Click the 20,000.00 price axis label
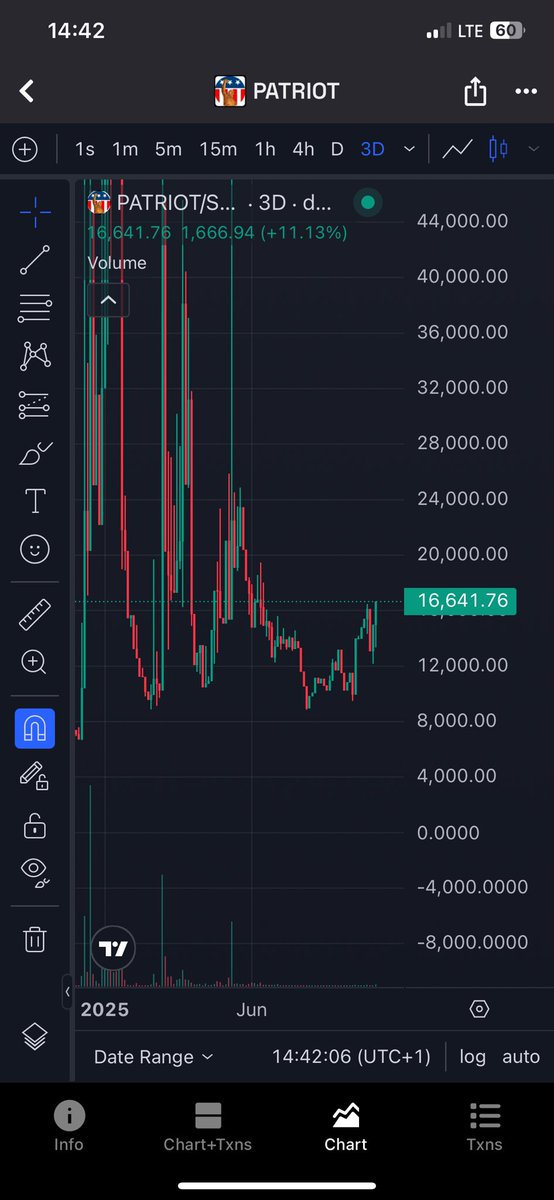 (x=463, y=554)
